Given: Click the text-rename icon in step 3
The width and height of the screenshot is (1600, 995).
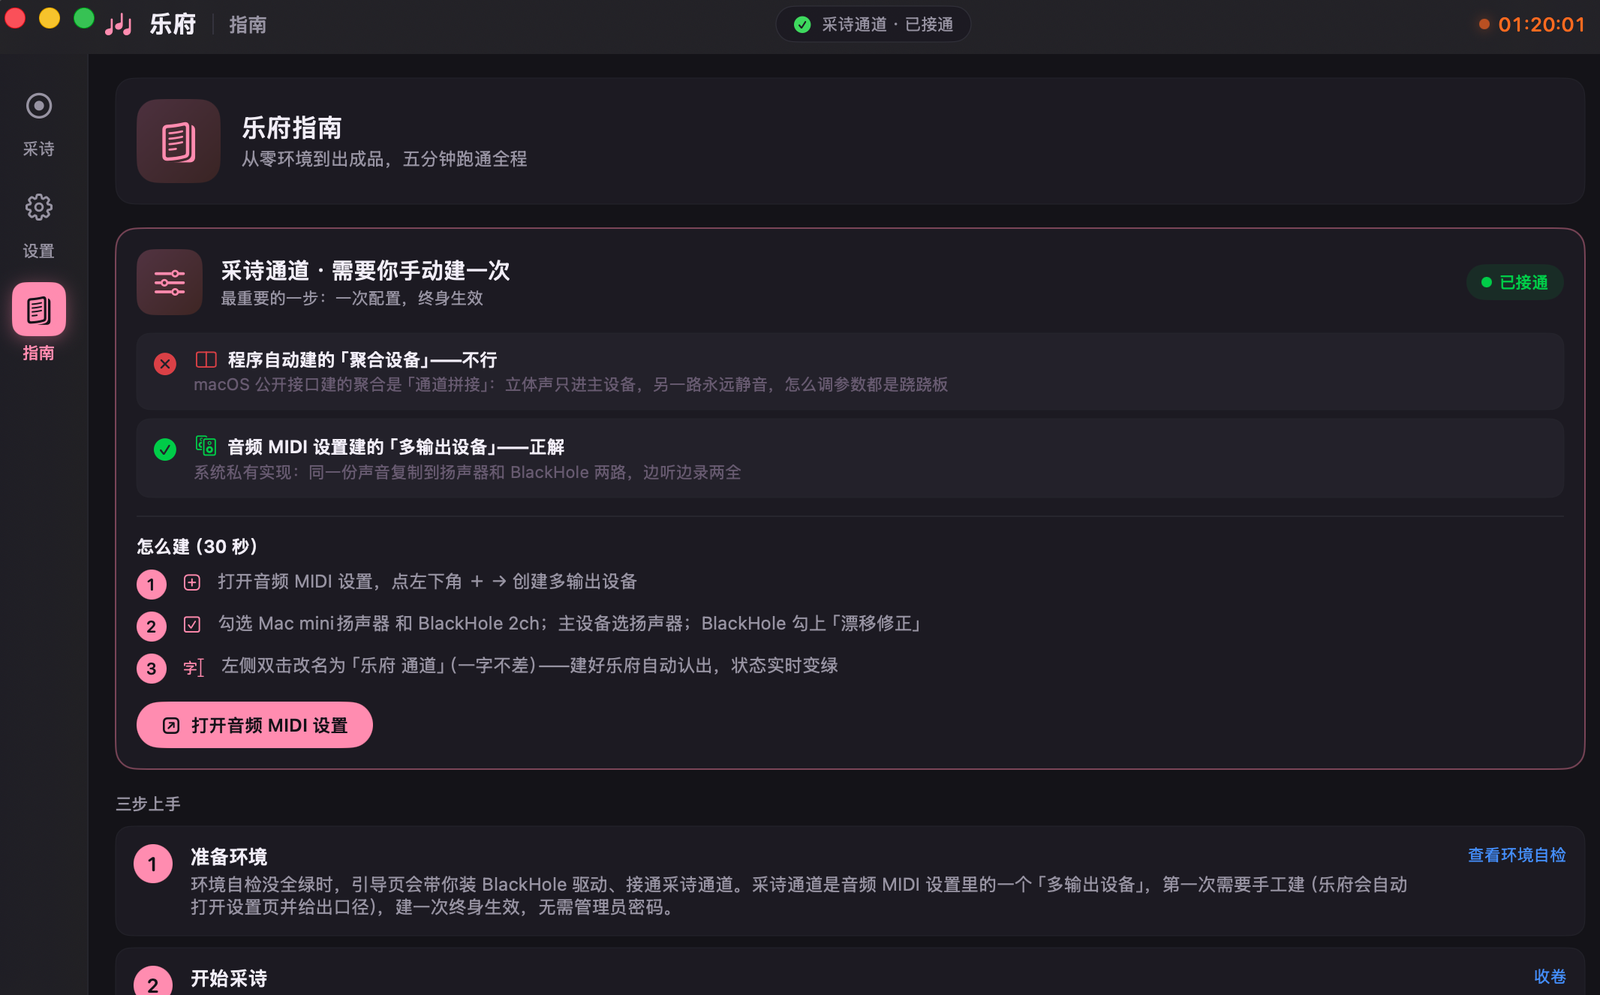Looking at the screenshot, I should 193,667.
